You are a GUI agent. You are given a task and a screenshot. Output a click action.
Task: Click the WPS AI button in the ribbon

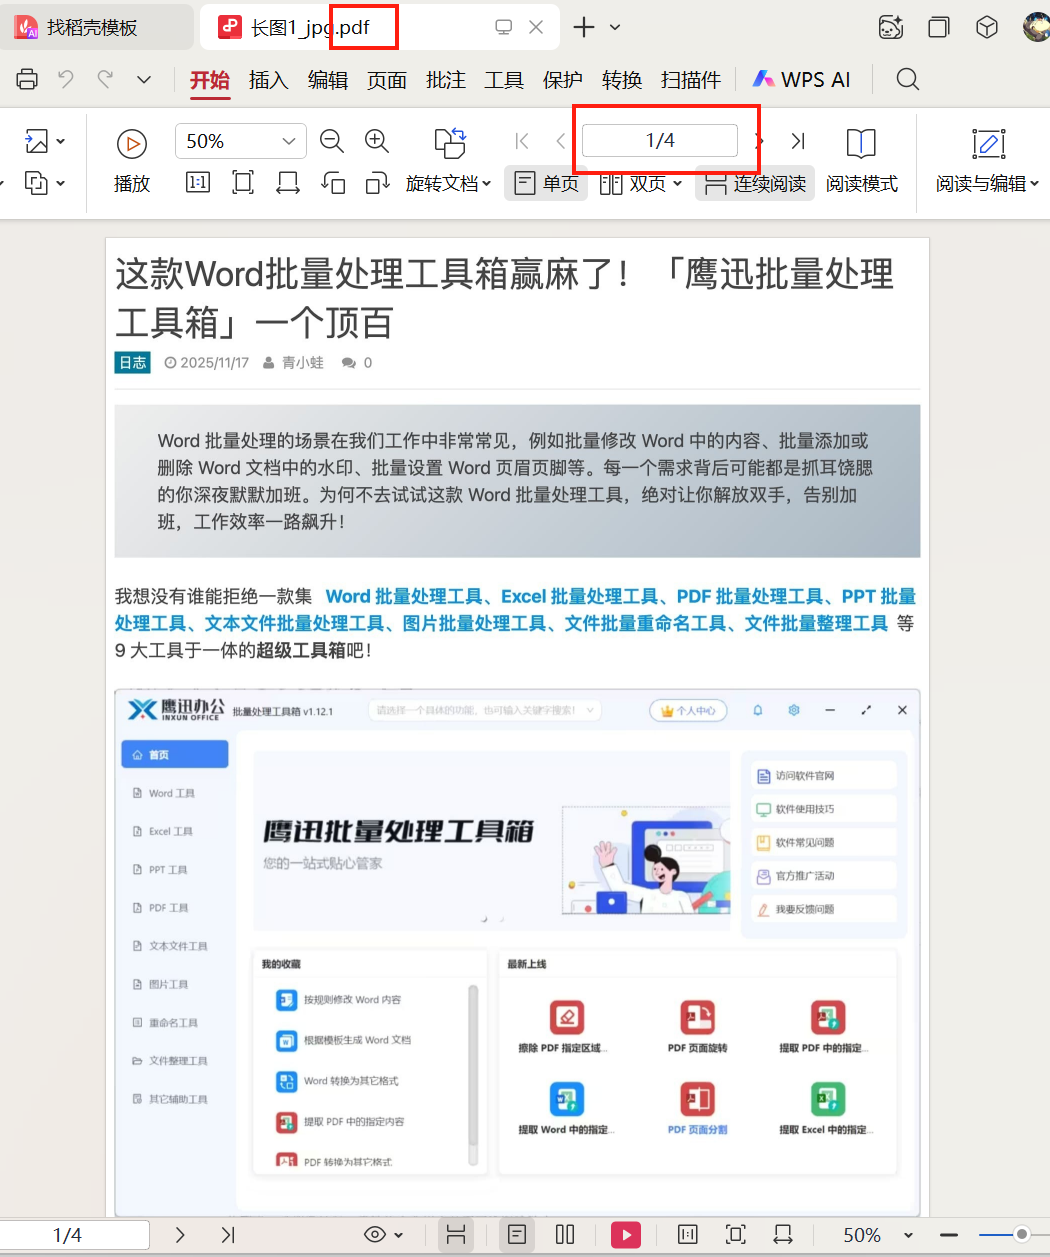click(801, 79)
